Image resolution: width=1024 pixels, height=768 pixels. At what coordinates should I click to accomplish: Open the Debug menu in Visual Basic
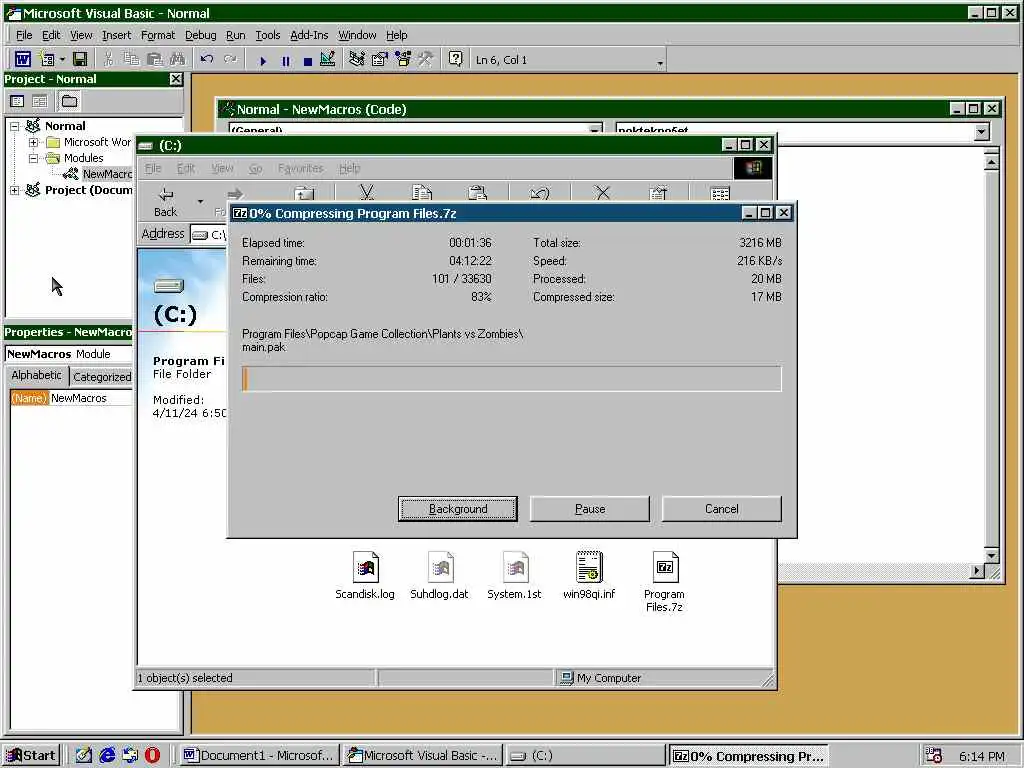point(200,35)
